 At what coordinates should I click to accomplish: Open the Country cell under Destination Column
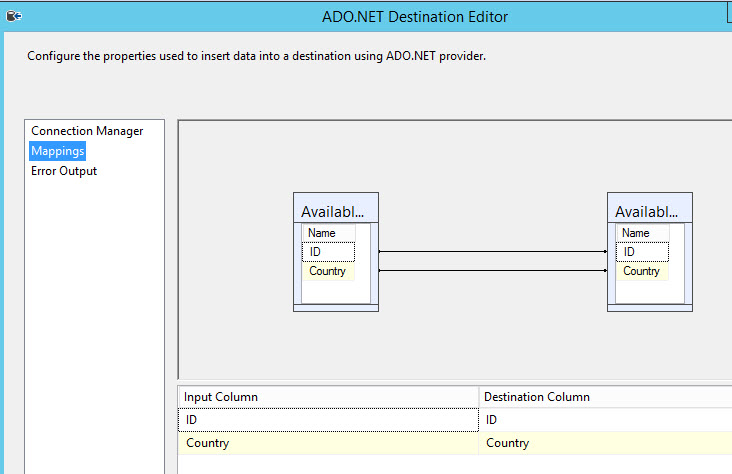click(x=605, y=443)
